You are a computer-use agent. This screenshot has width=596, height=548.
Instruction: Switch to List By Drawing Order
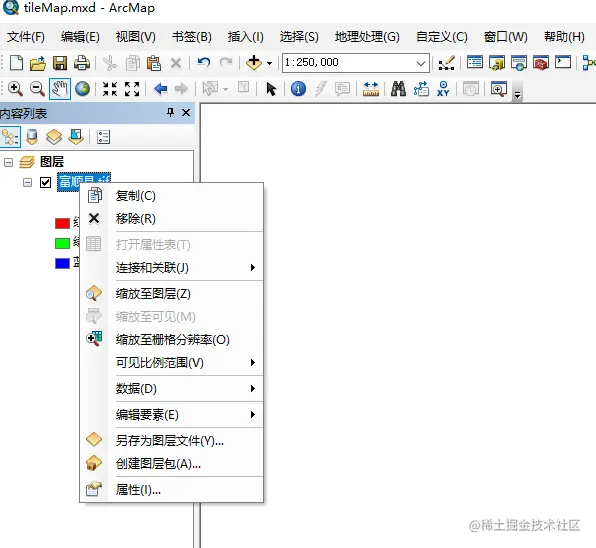[x=10, y=137]
